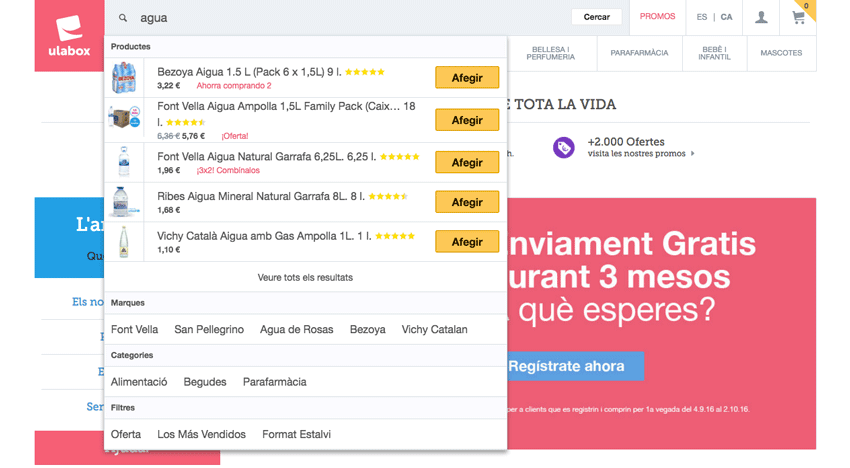This screenshot has height=468, width=850.
Task: Open Bezoya water pack thumbnail
Action: (124, 78)
